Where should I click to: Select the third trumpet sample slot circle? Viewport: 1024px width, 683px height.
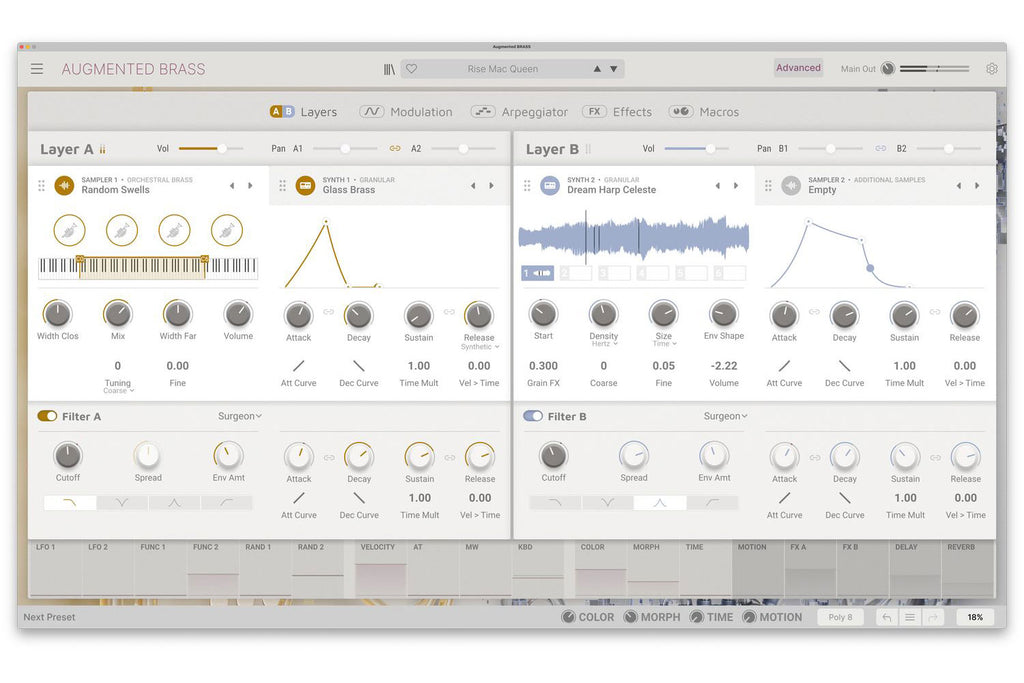(174, 230)
